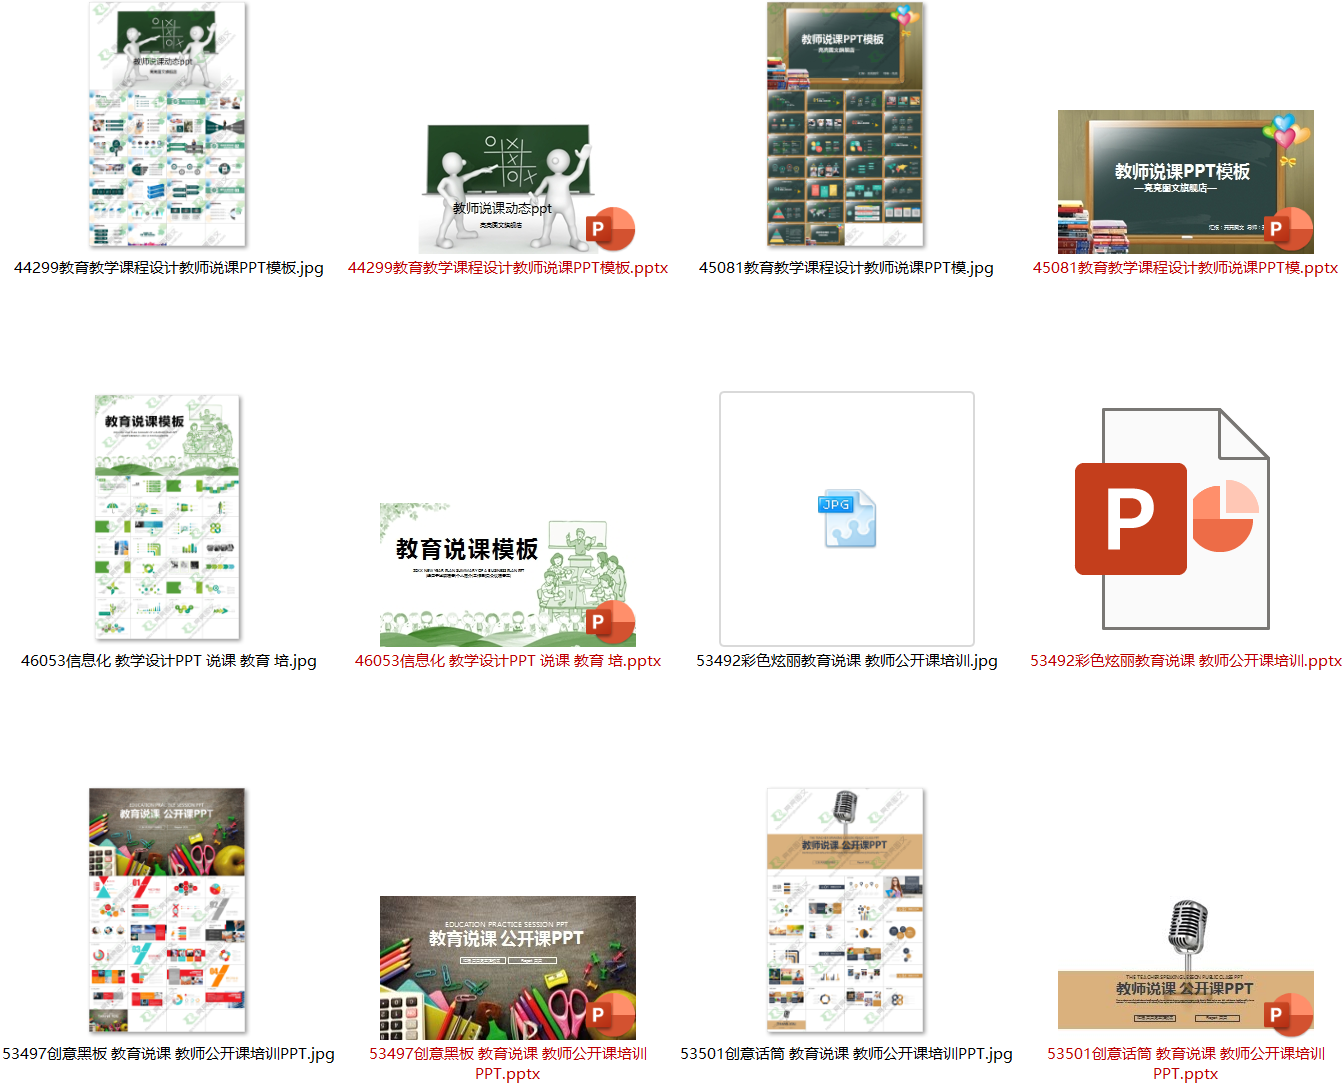Screen dimensions: 1343x1089
Task: Select the 46053 pptx green sketch slide icon
Action: click(x=508, y=574)
